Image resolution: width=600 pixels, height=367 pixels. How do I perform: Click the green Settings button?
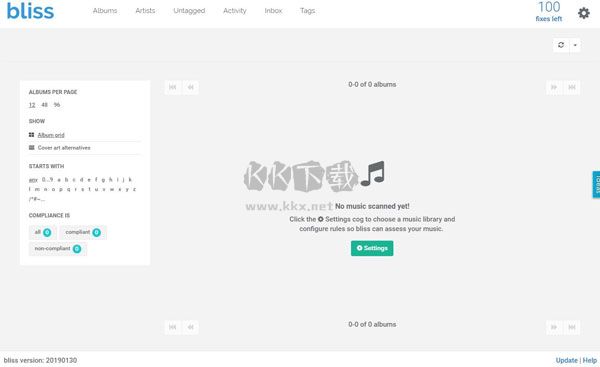(x=372, y=248)
